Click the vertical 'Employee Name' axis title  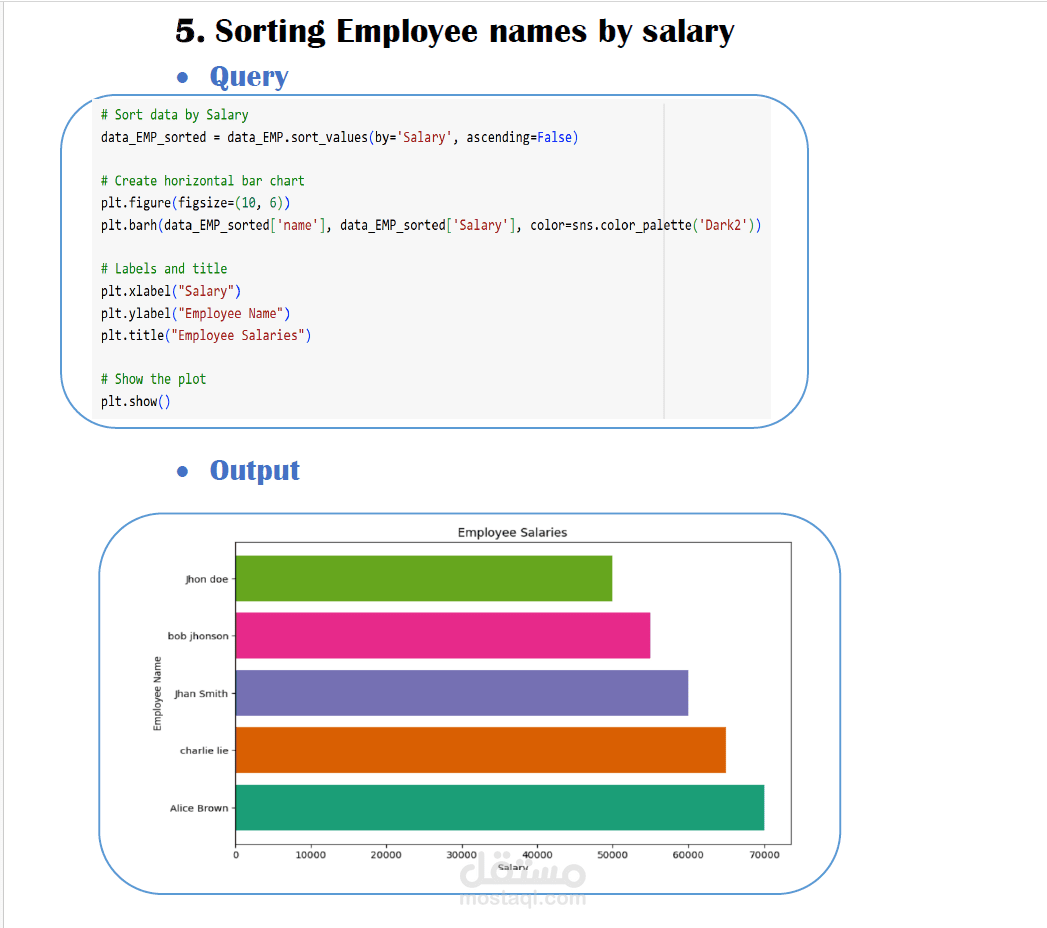pyautogui.click(x=158, y=694)
